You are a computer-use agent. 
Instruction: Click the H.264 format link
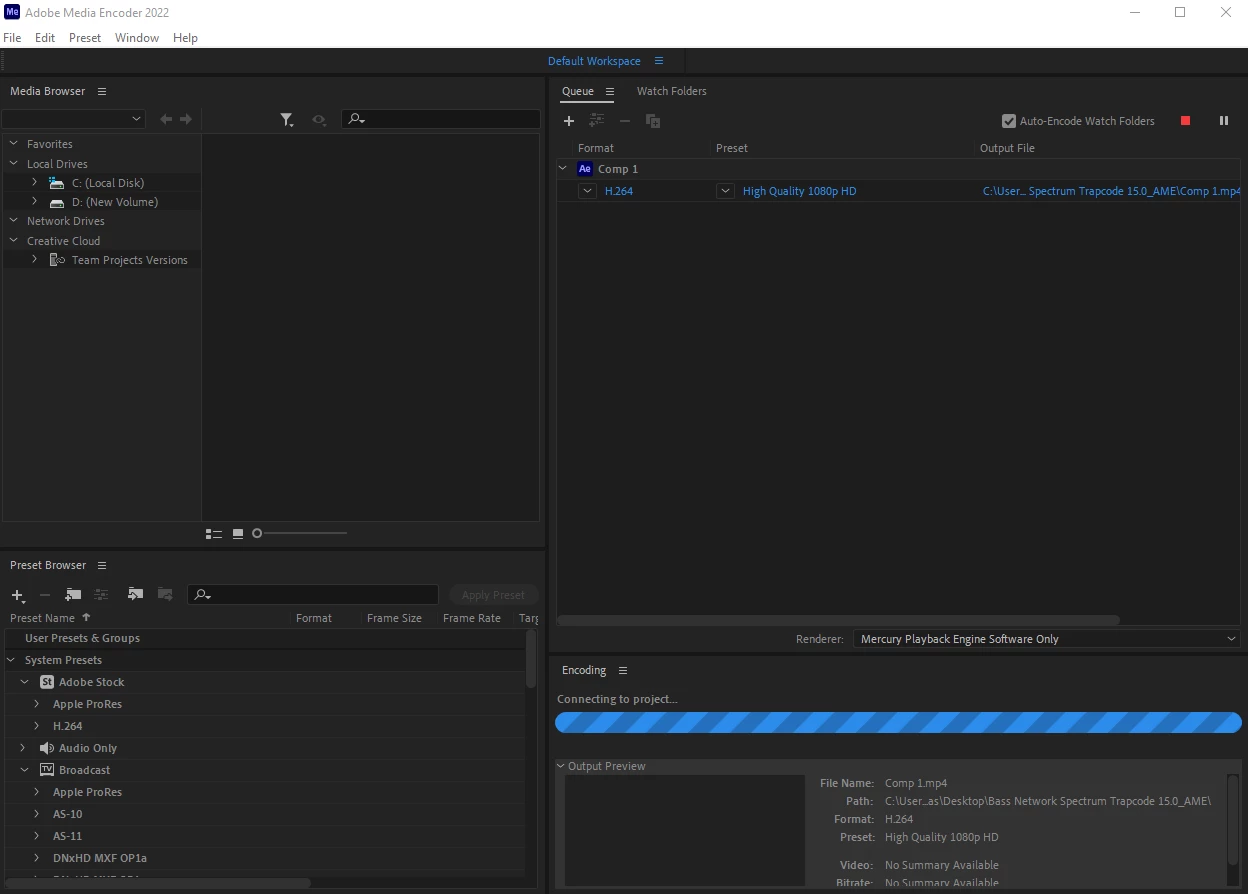(619, 191)
